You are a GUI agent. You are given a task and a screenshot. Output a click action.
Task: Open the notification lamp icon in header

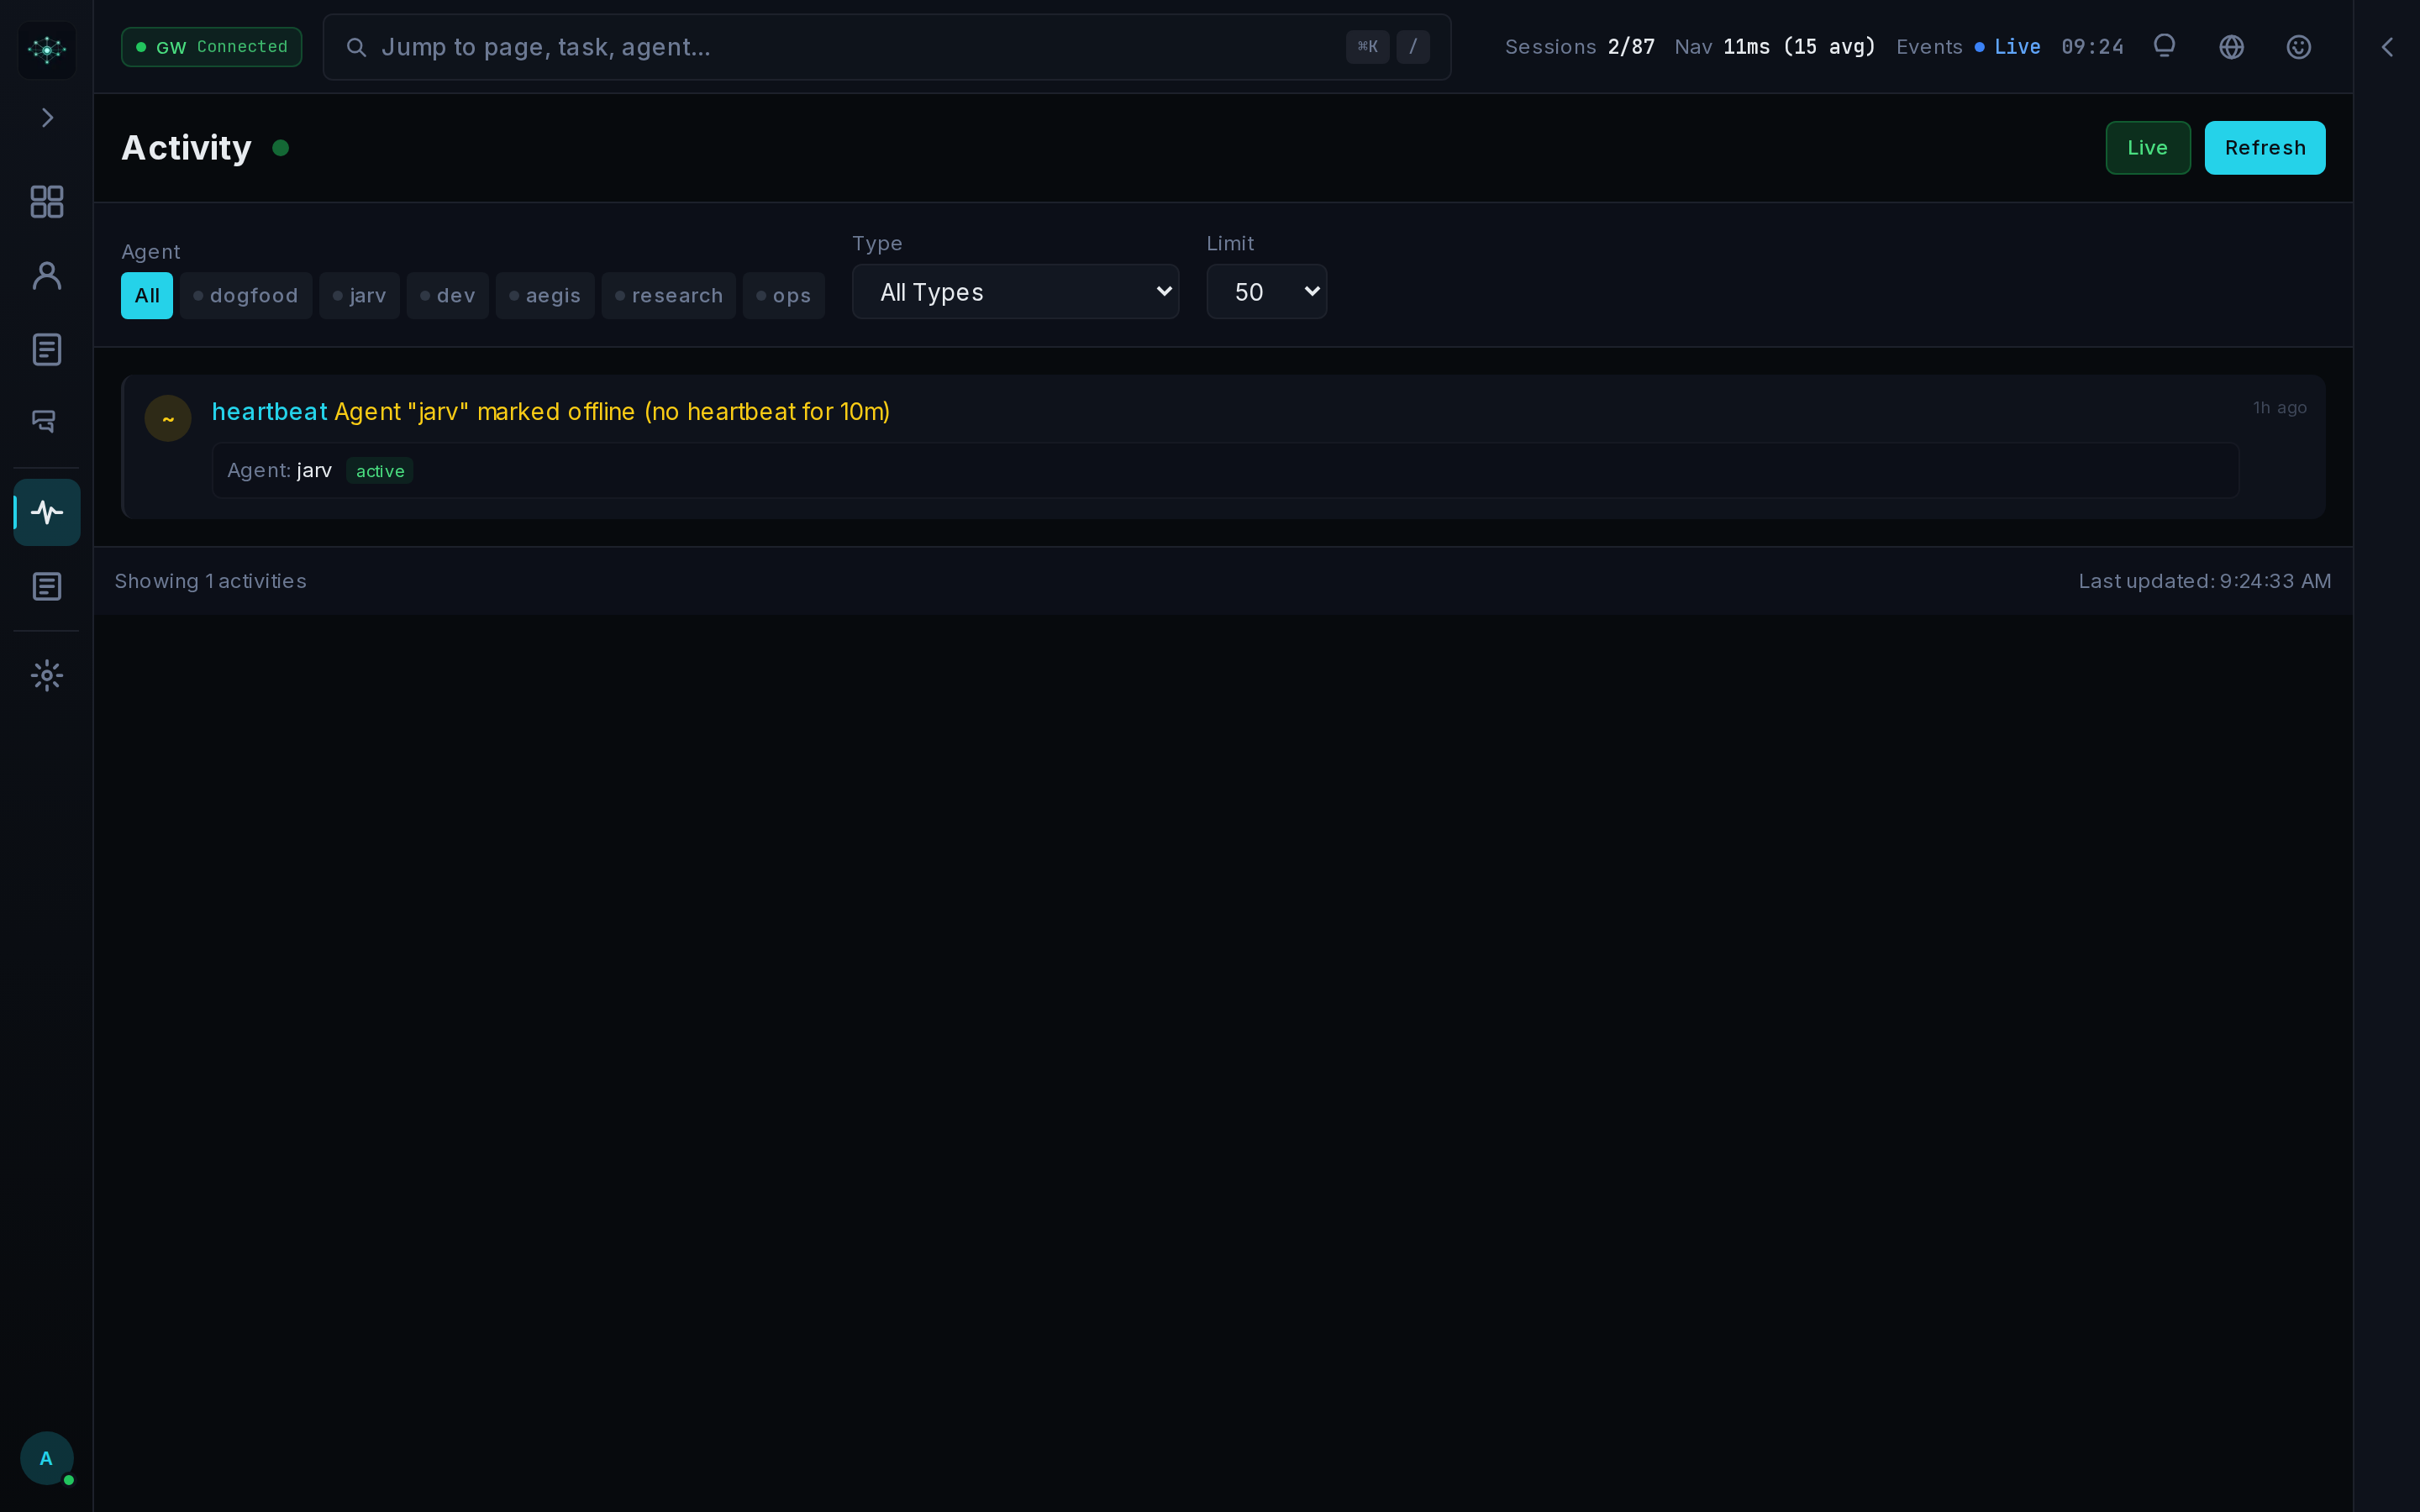pyautogui.click(x=2162, y=46)
